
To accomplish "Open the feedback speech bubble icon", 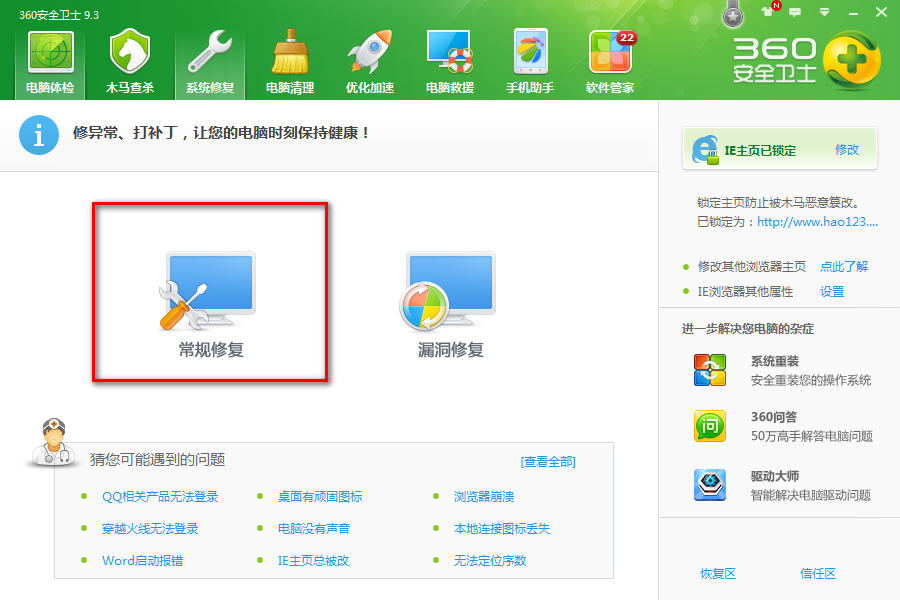I will point(796,11).
